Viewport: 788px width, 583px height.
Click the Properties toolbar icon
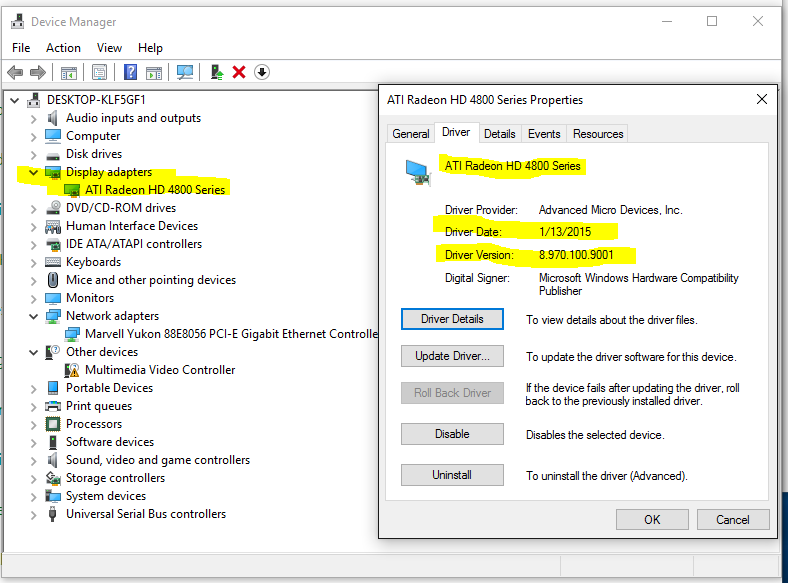tap(100, 72)
